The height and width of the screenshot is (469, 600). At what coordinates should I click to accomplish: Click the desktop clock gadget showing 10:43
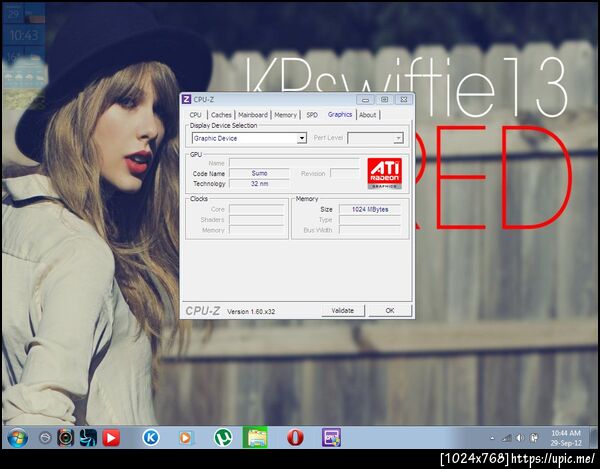pyautogui.click(x=24, y=36)
